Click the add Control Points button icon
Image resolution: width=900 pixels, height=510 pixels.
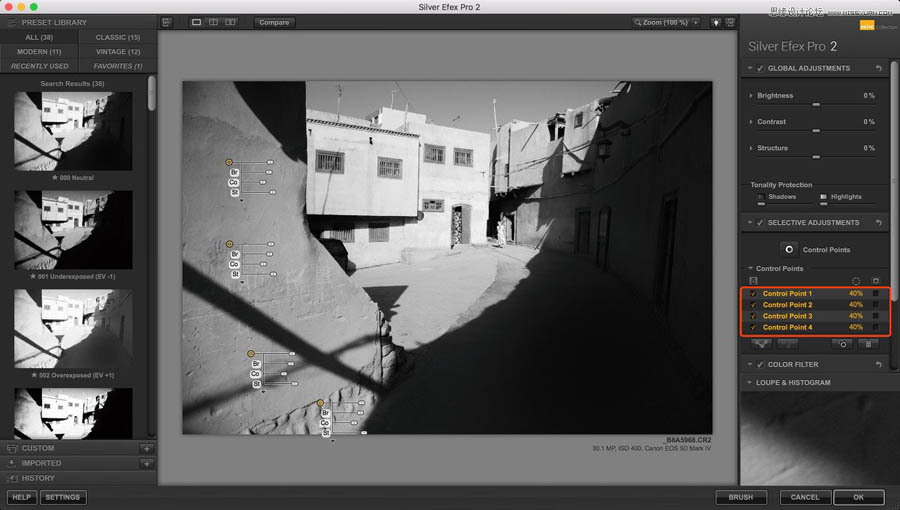[789, 250]
